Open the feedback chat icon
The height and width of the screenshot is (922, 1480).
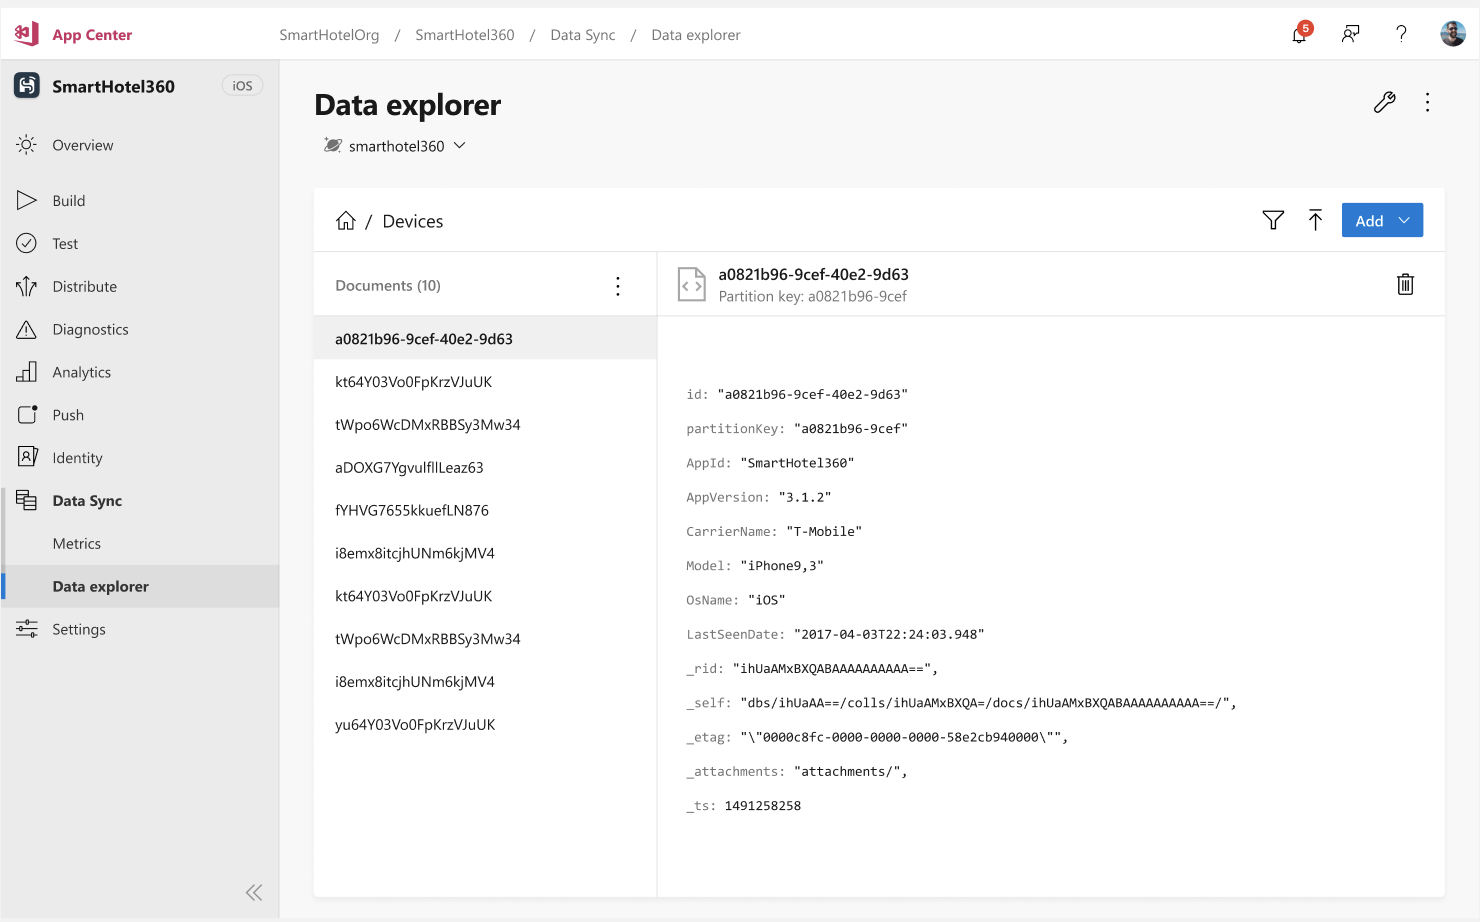point(1350,34)
